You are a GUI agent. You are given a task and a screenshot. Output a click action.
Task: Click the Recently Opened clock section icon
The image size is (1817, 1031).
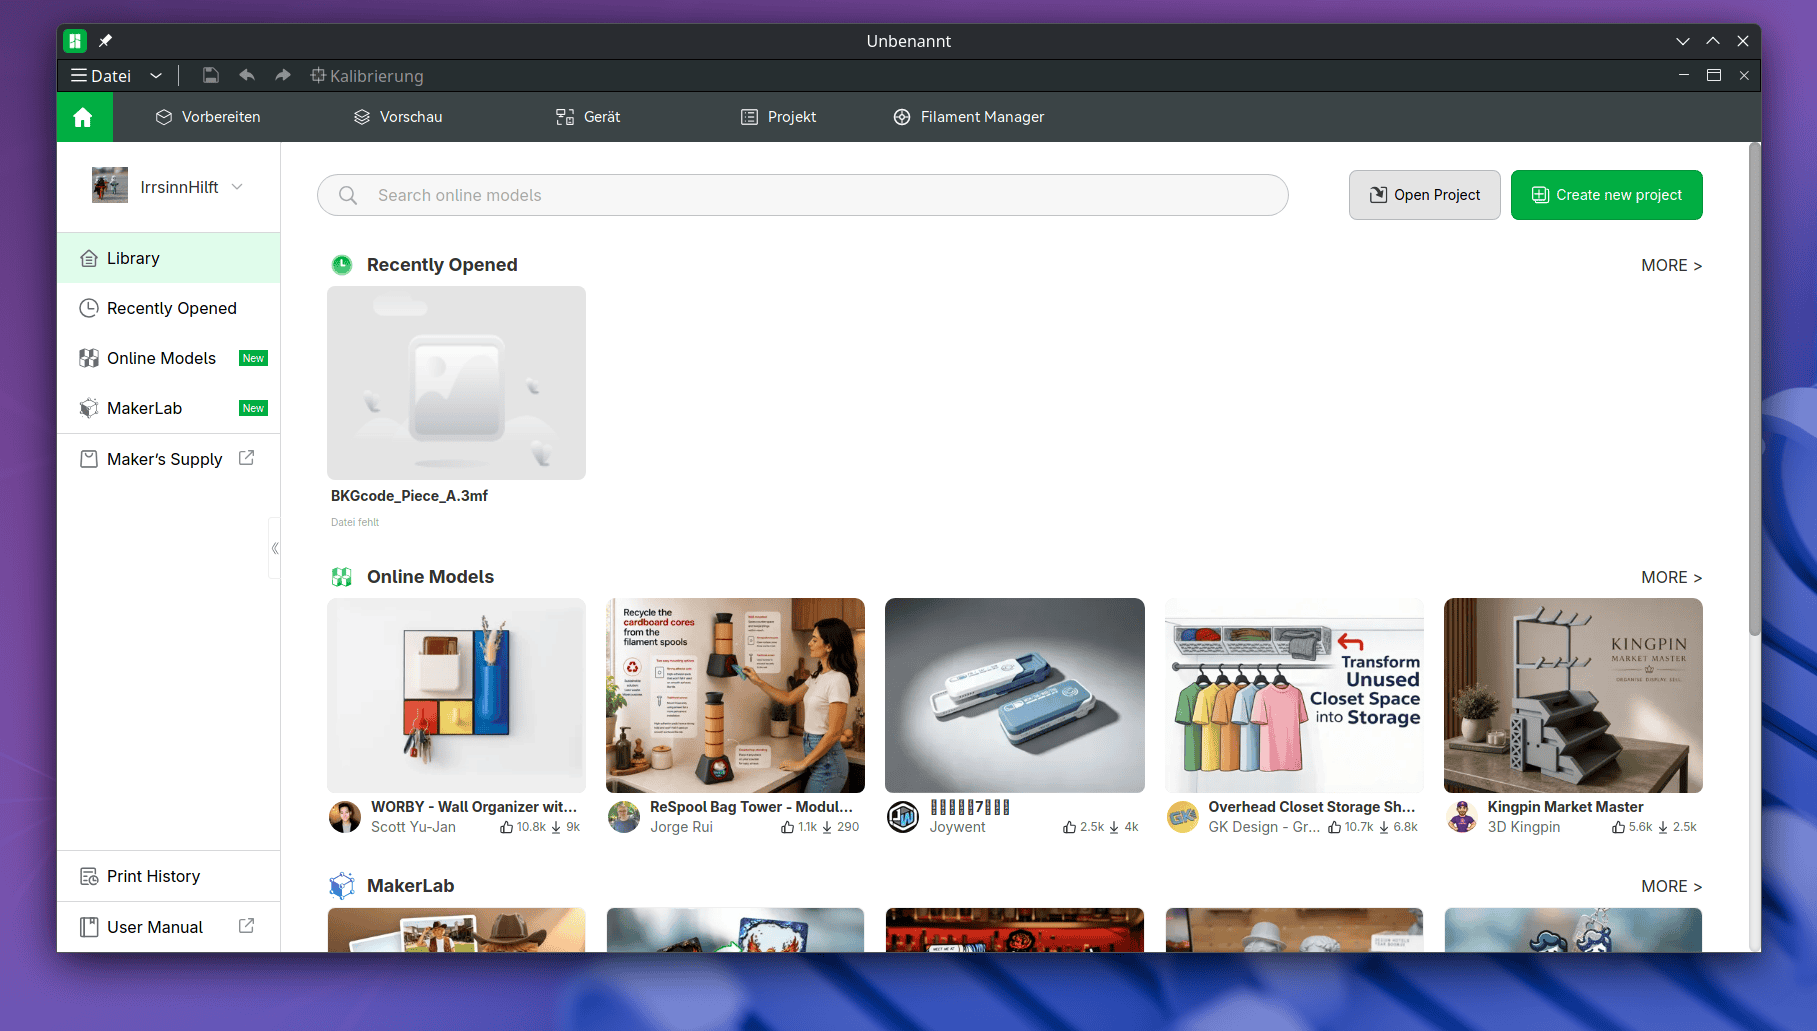point(342,265)
